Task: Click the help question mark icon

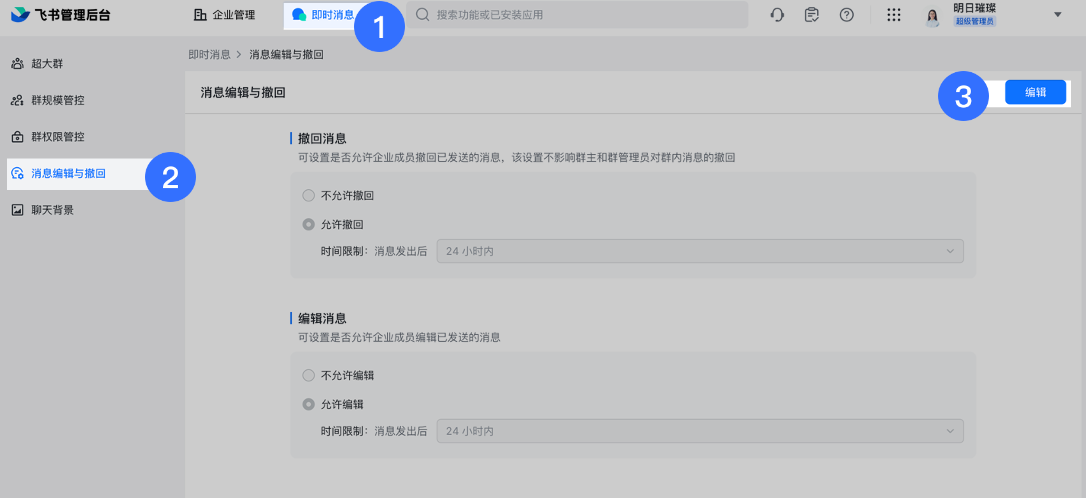Action: 846,15
